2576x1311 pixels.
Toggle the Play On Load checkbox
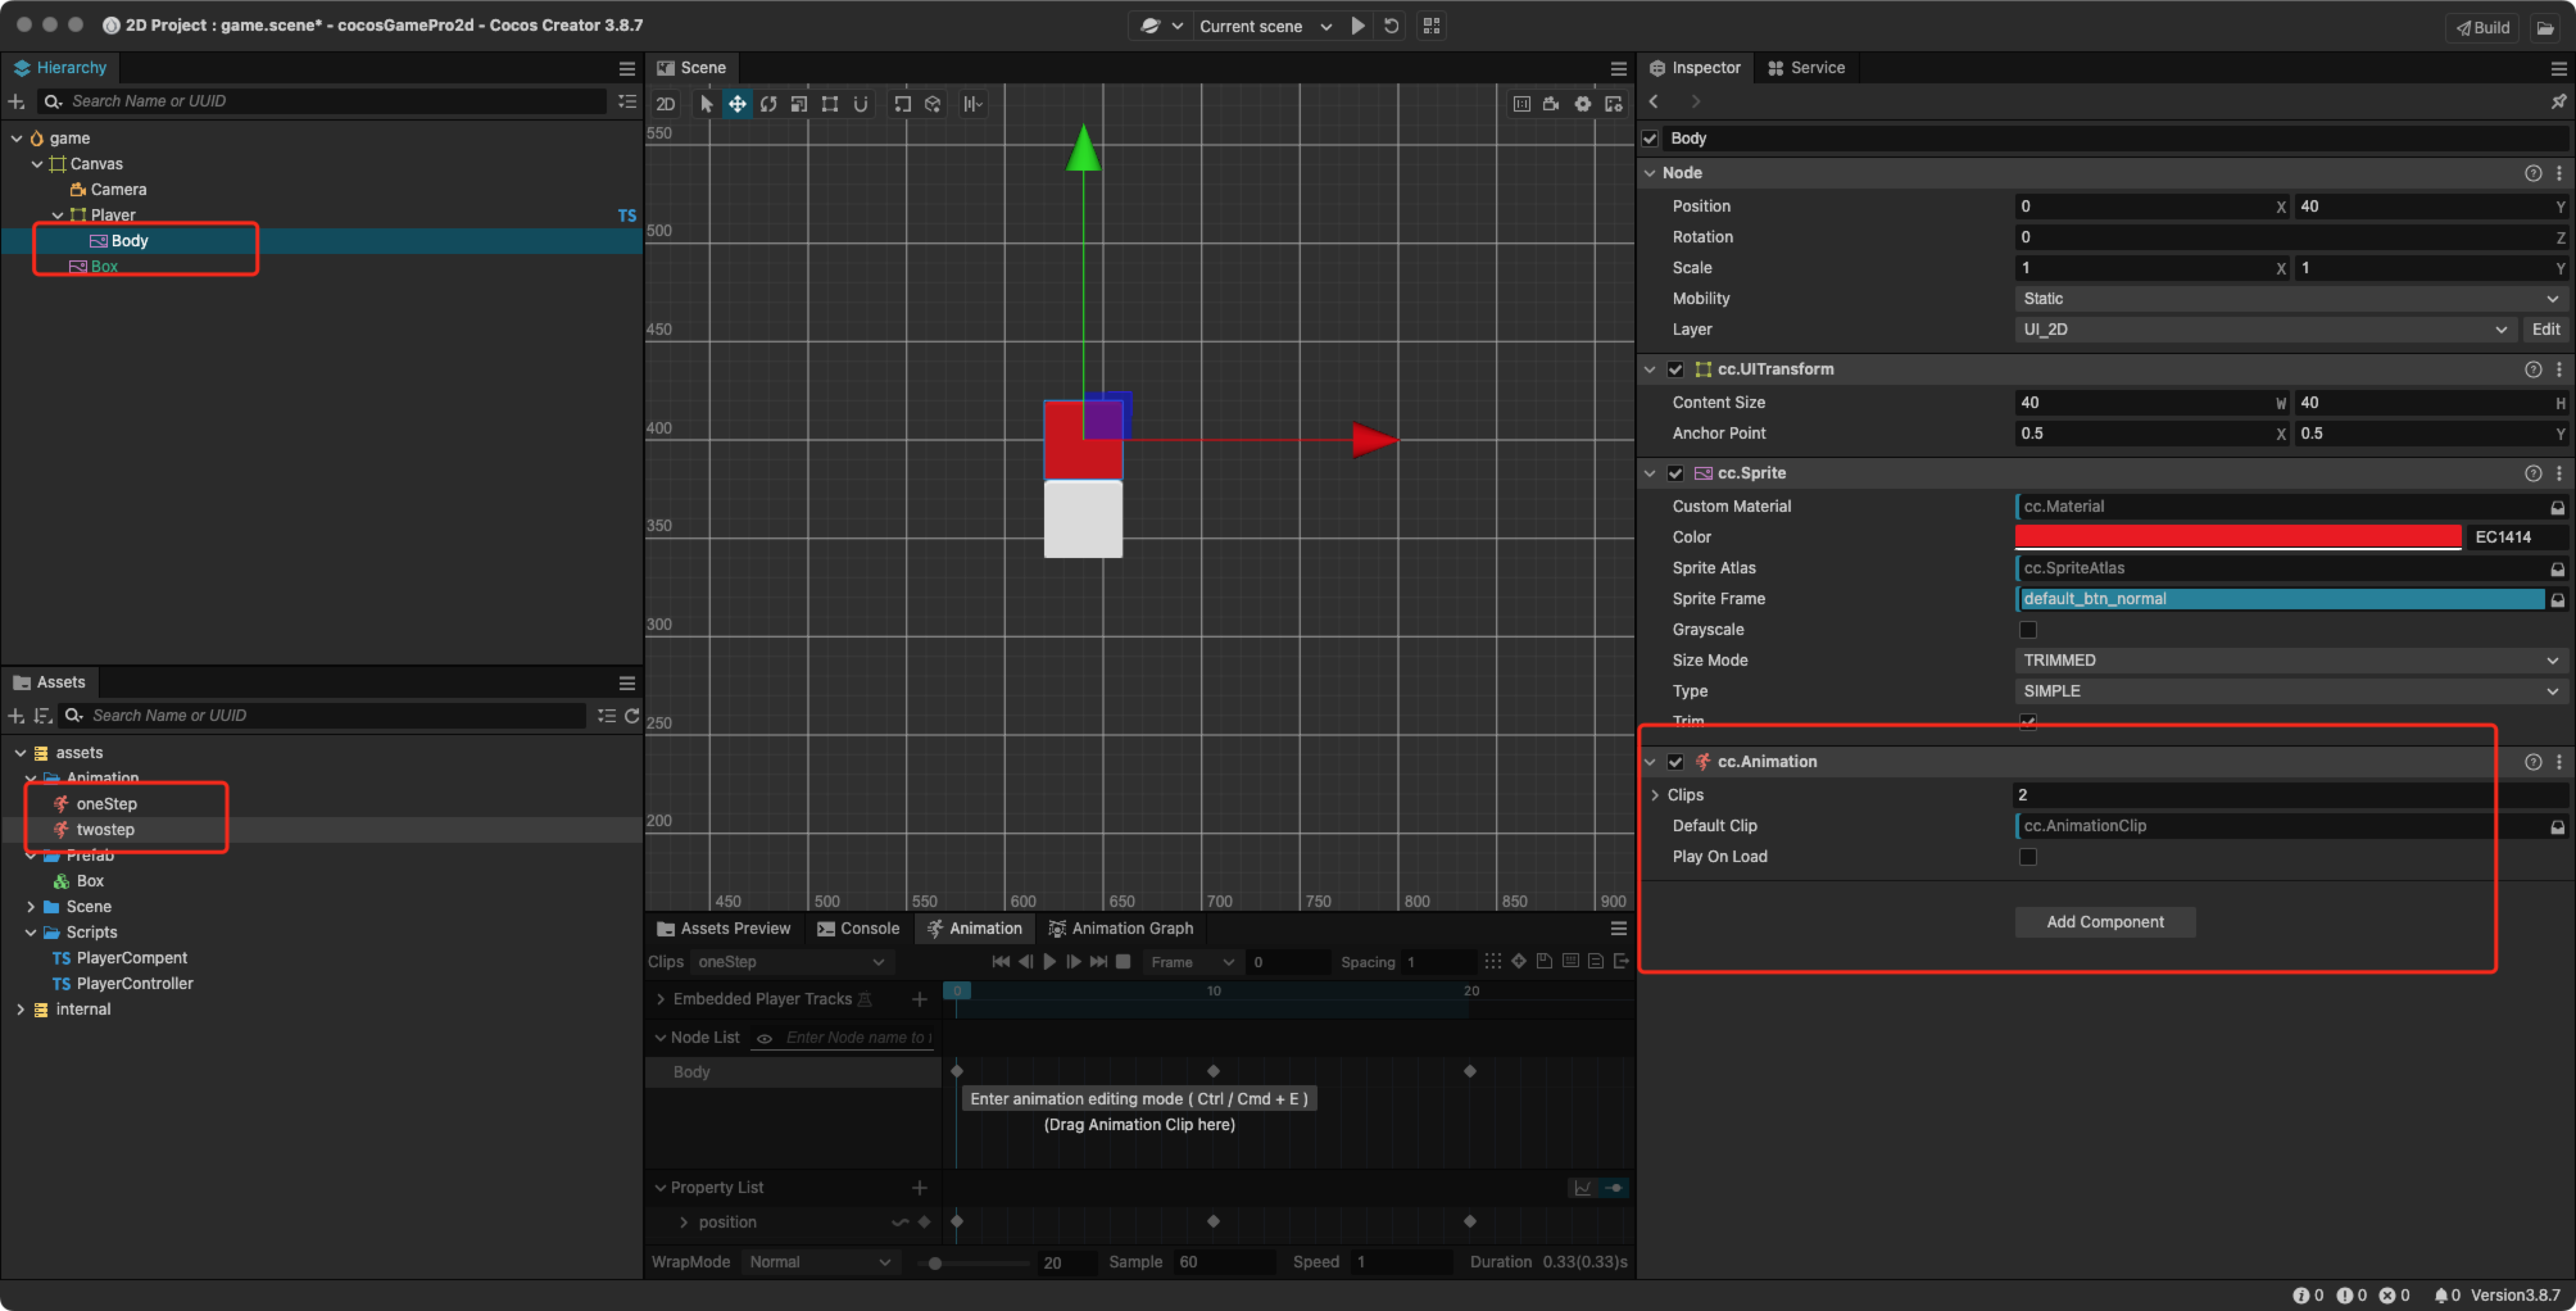click(x=2027, y=856)
